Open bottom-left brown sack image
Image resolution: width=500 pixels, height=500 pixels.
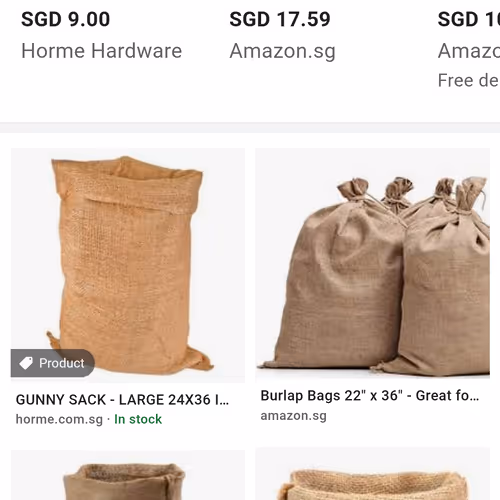[128, 475]
